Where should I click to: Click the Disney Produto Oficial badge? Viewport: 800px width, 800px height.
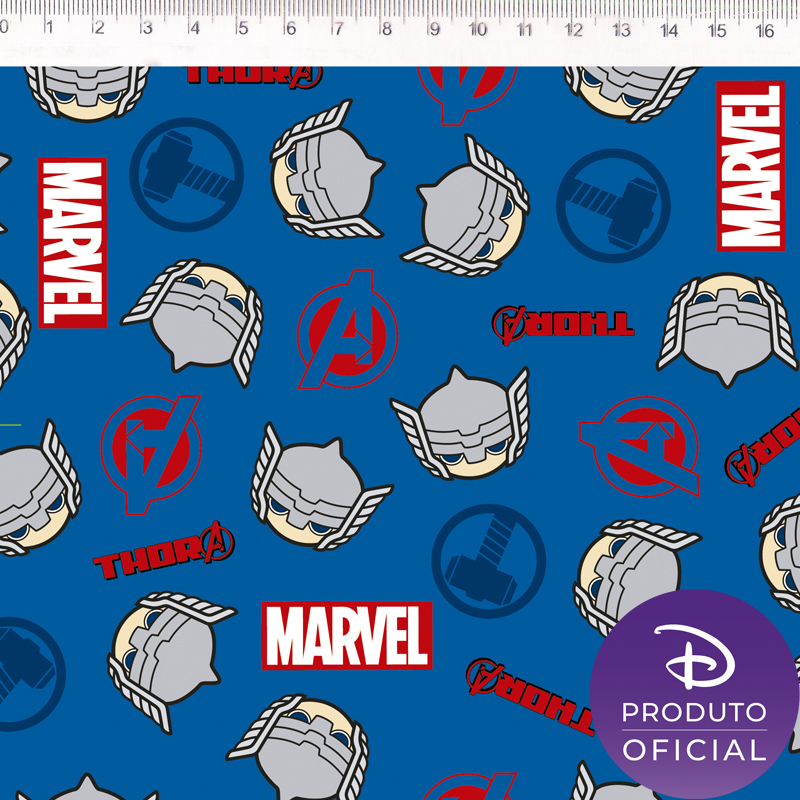[694, 693]
